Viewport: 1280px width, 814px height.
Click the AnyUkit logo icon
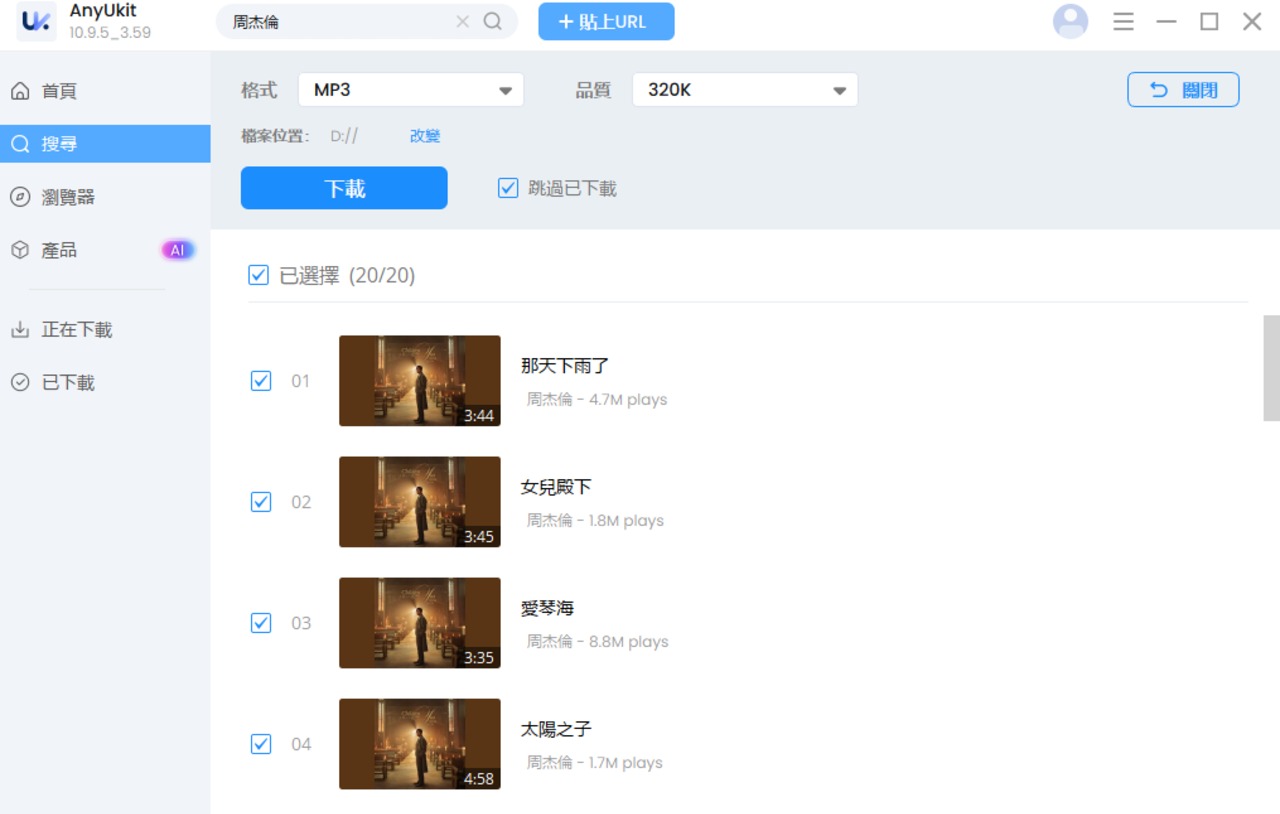(36, 22)
